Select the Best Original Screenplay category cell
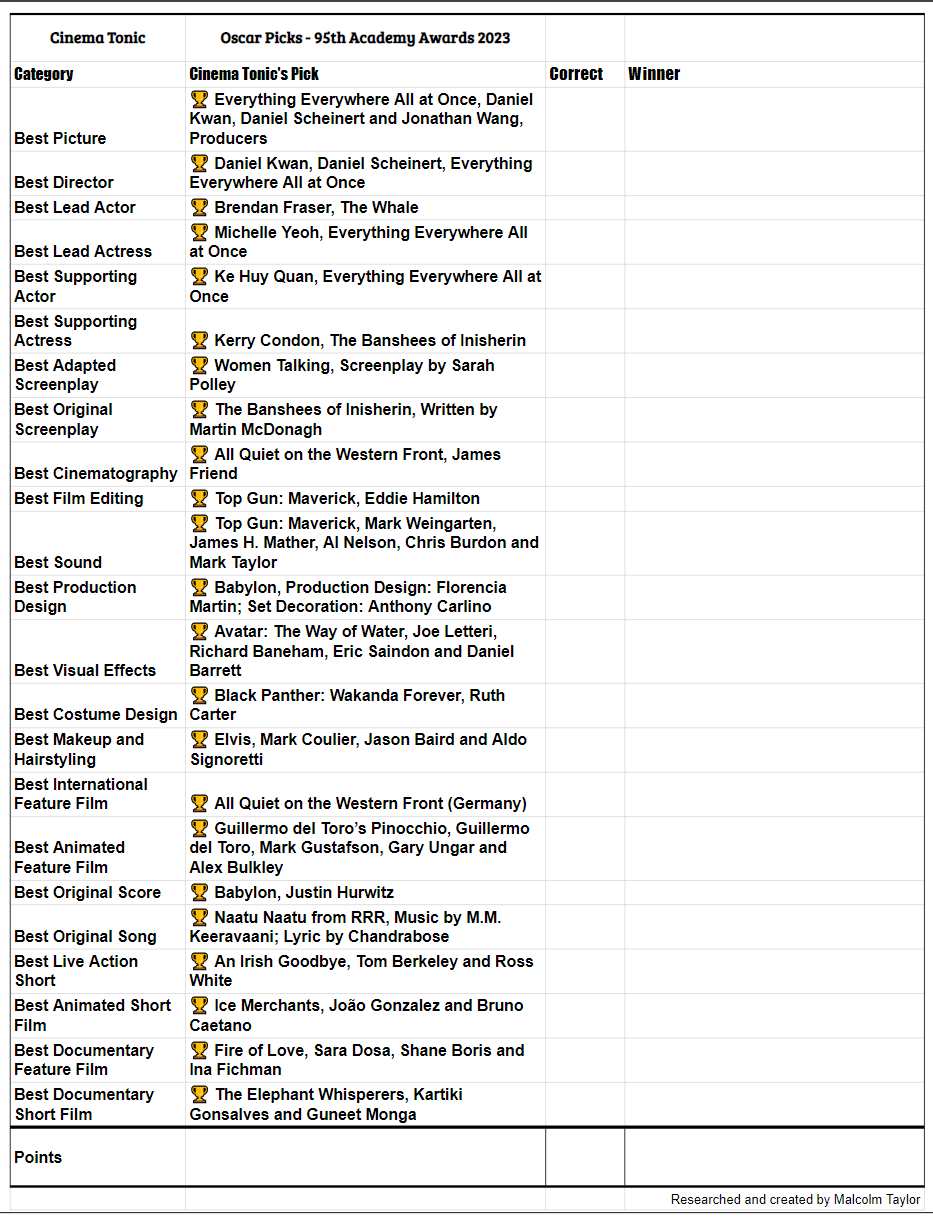The width and height of the screenshot is (933, 1222). (98, 419)
